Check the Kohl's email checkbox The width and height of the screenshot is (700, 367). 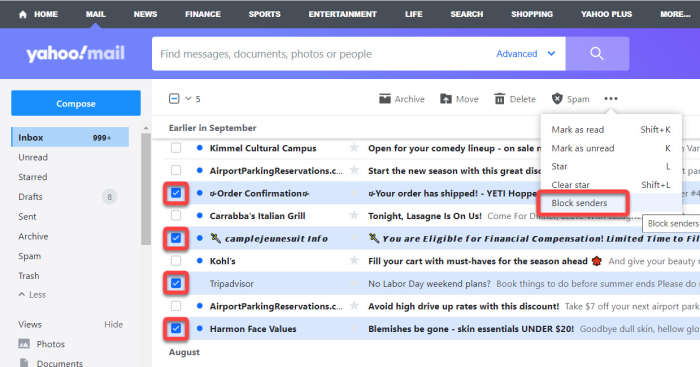coord(176,261)
